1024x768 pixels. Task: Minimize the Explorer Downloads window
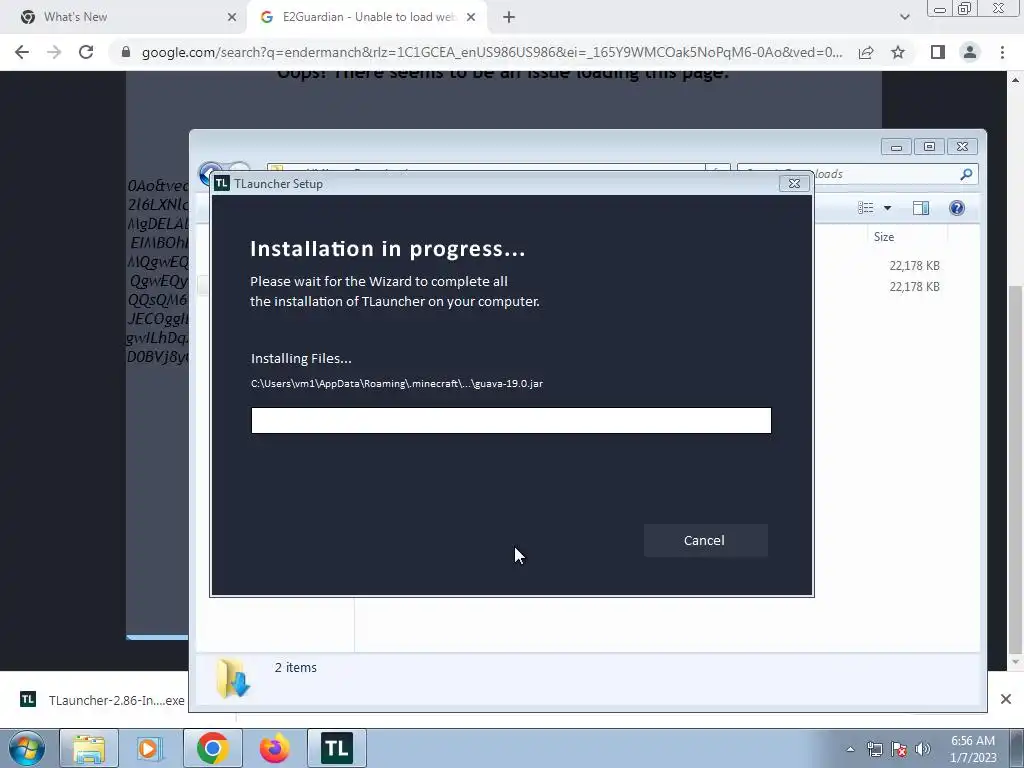(896, 147)
